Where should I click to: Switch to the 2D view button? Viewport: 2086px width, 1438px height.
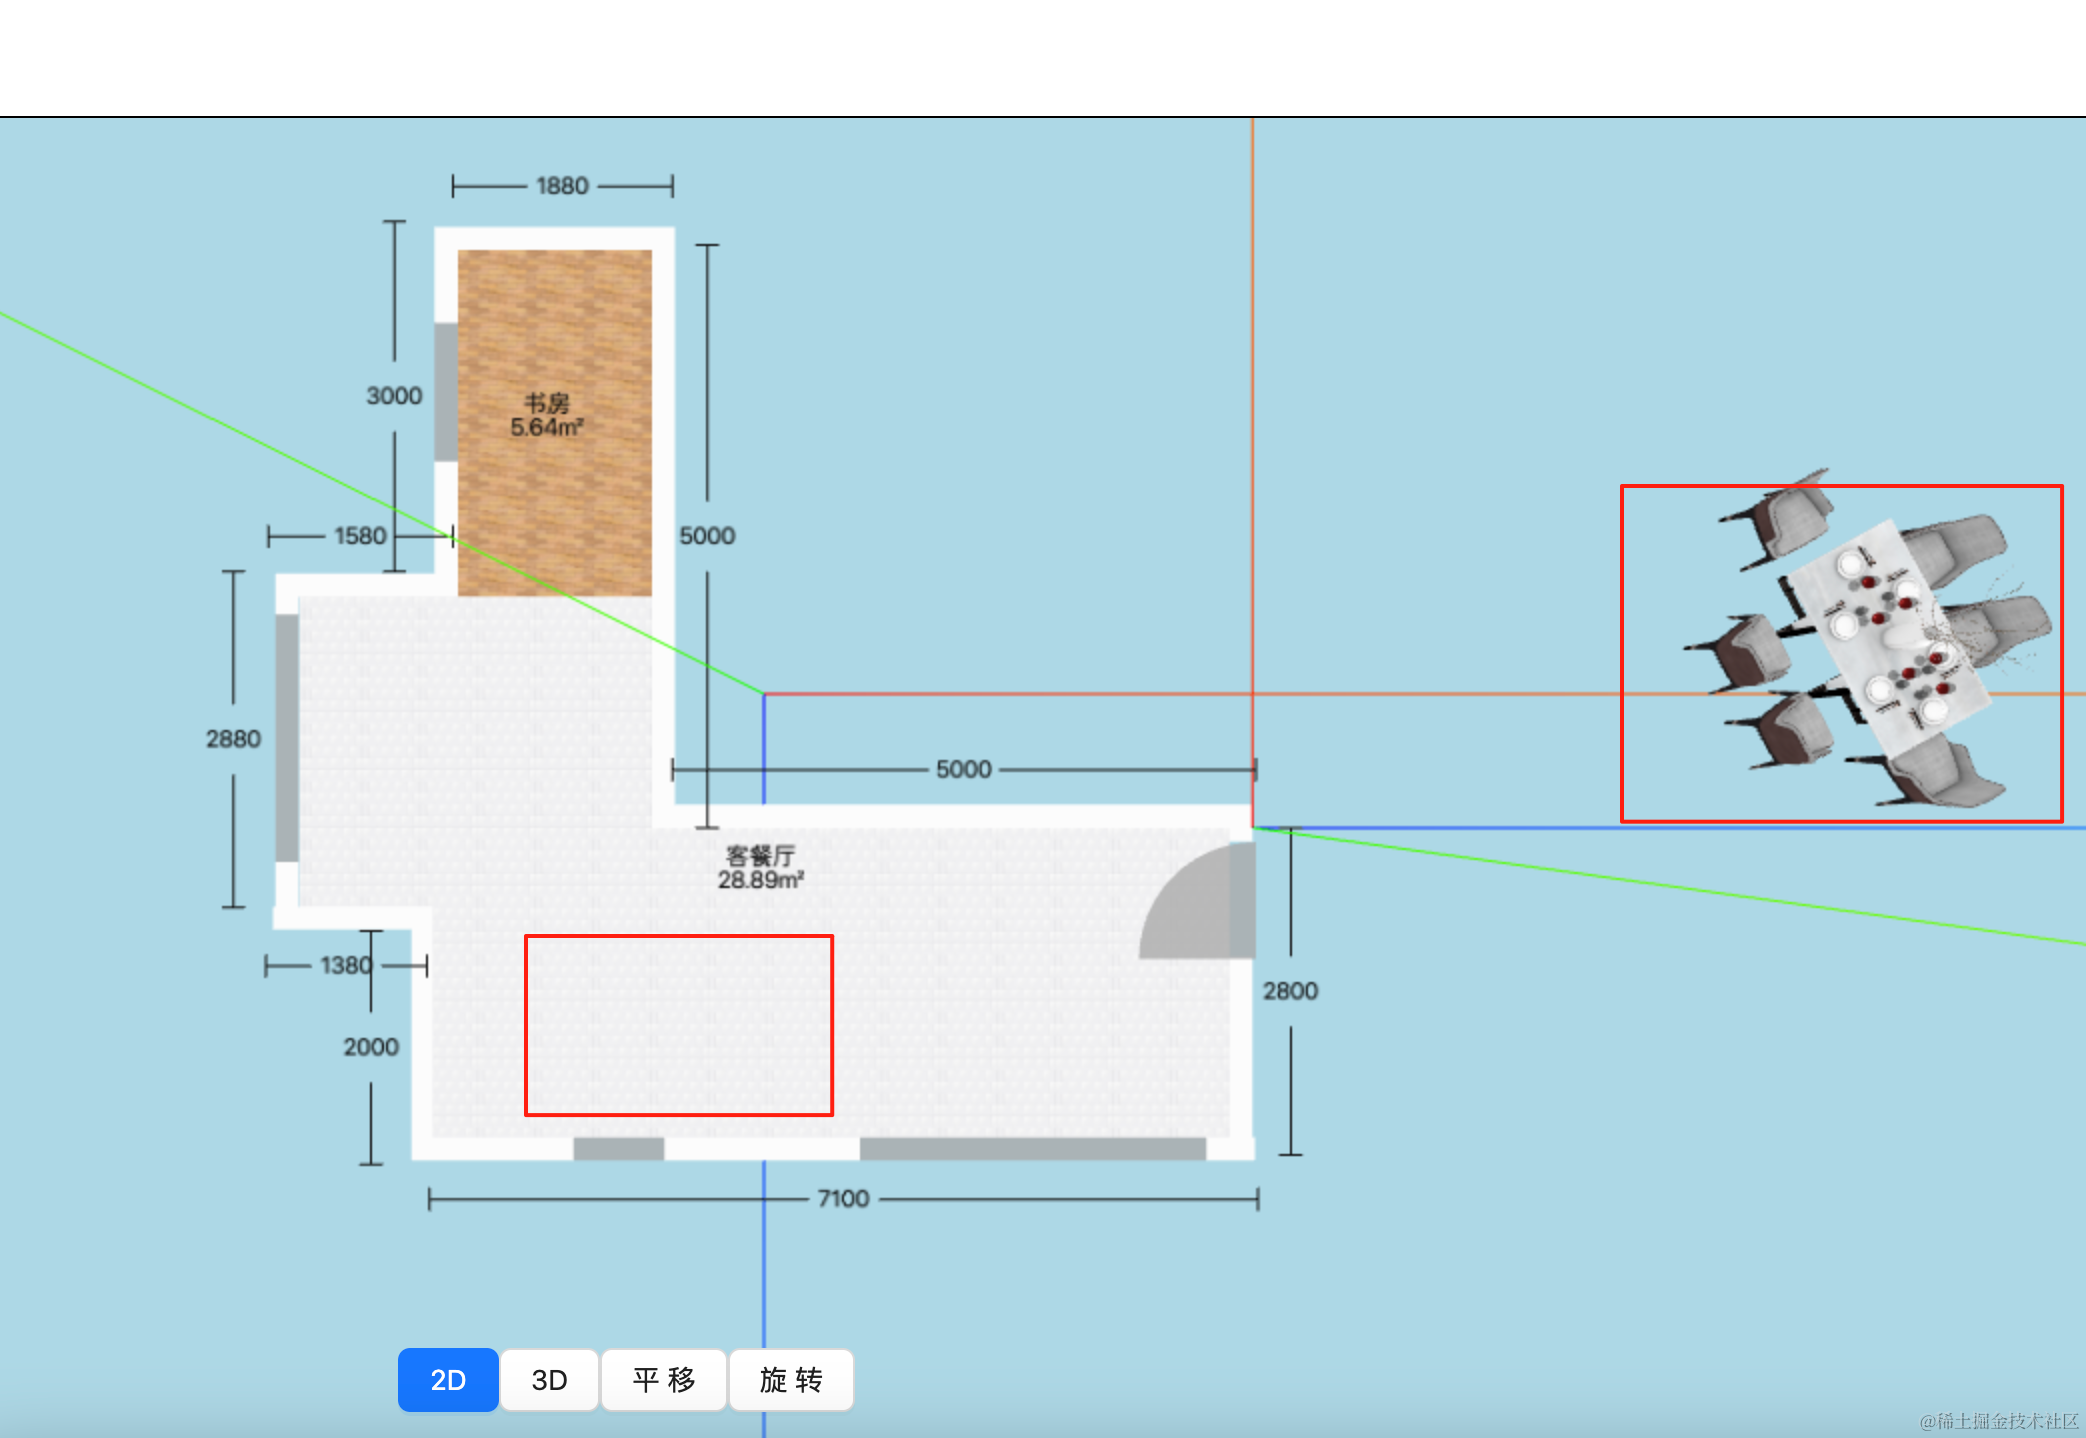[x=448, y=1380]
